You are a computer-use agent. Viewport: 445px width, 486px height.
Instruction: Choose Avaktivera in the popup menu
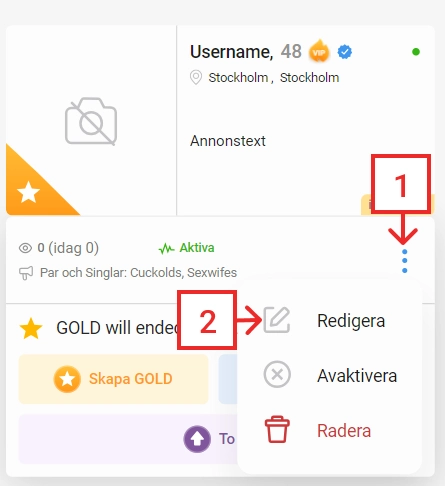pyautogui.click(x=357, y=376)
